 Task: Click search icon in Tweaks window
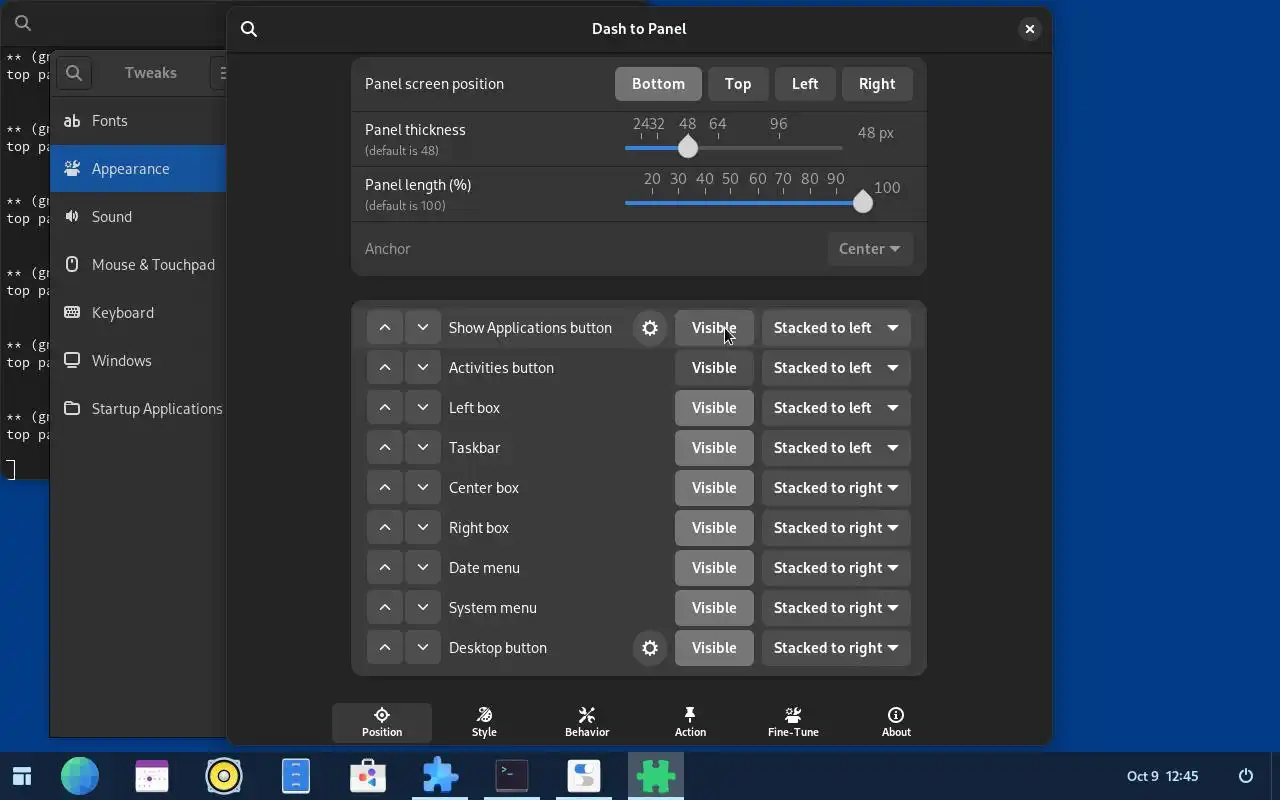coord(74,73)
